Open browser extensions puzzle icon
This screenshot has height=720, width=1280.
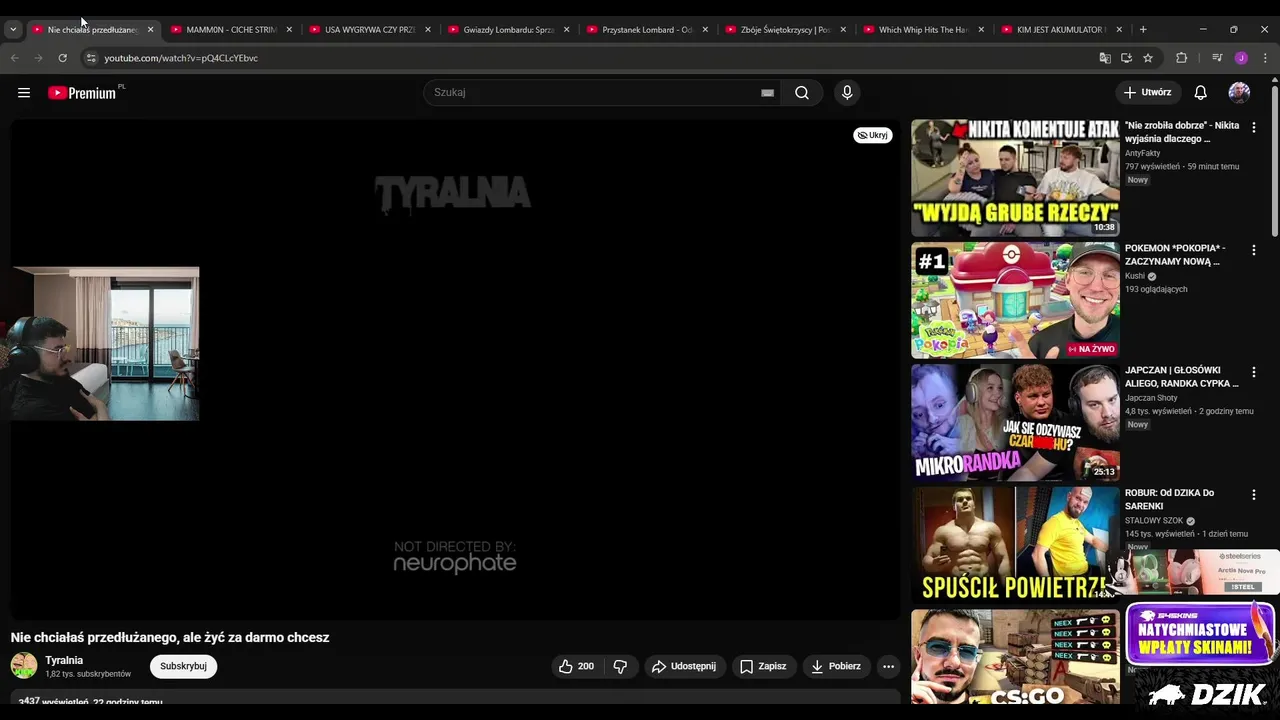point(1181,58)
